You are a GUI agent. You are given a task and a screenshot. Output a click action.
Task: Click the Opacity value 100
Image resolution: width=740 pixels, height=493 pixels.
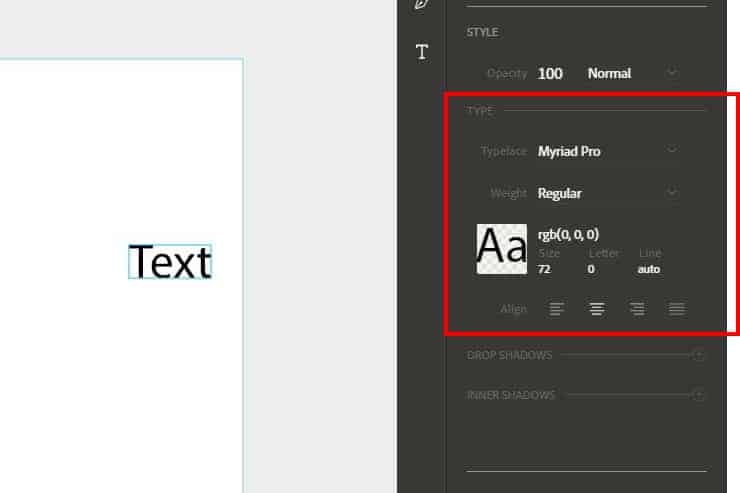[550, 73]
